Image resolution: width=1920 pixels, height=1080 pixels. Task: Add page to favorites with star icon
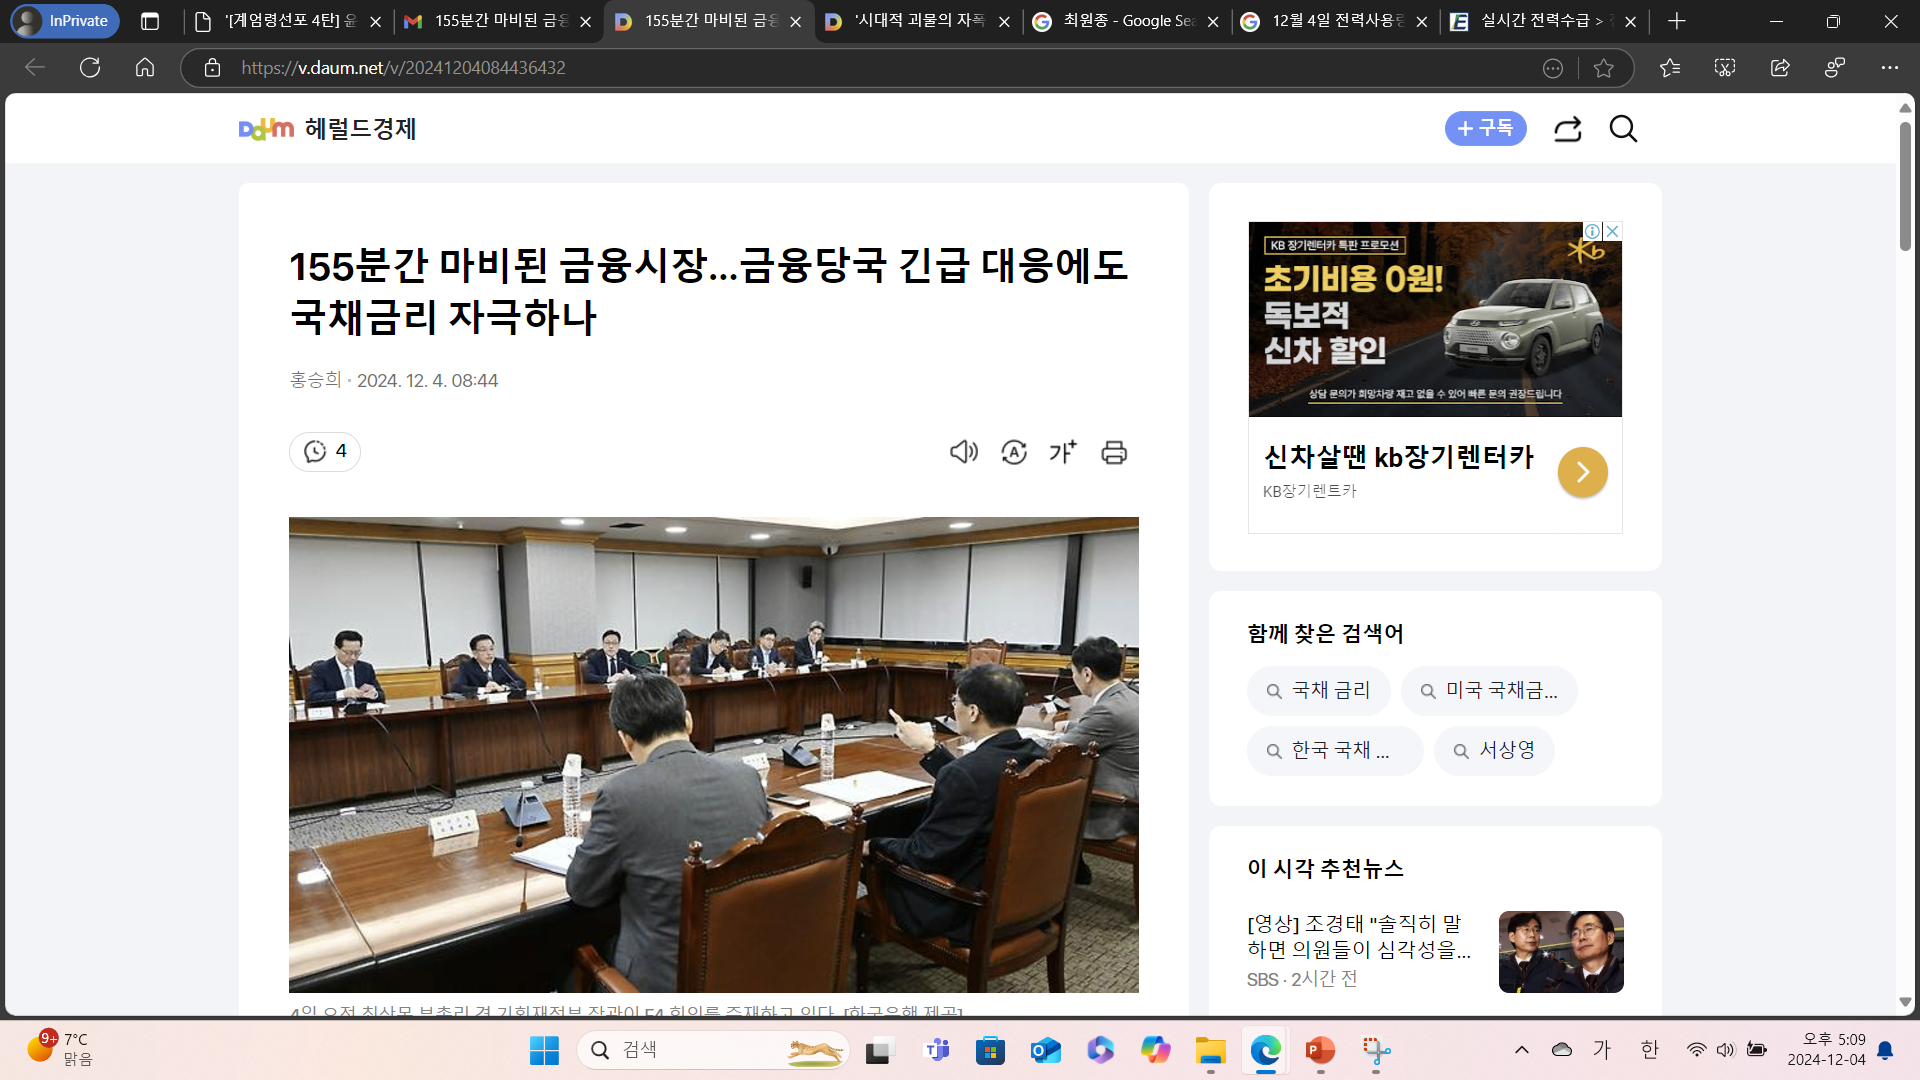(x=1604, y=68)
